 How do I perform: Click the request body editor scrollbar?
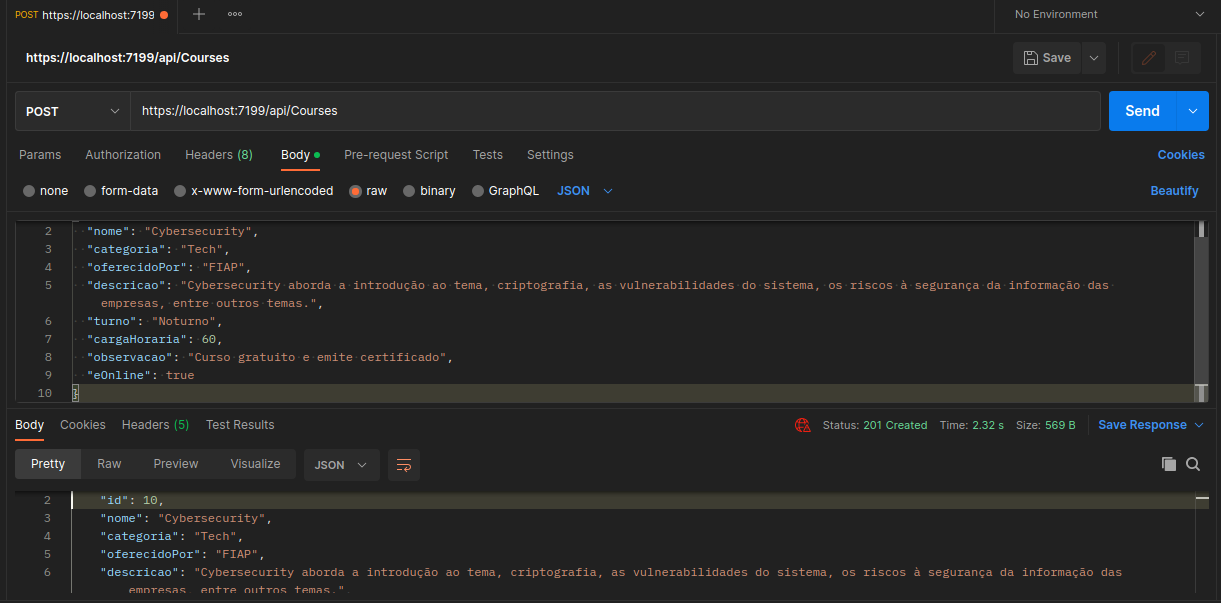click(x=1202, y=311)
